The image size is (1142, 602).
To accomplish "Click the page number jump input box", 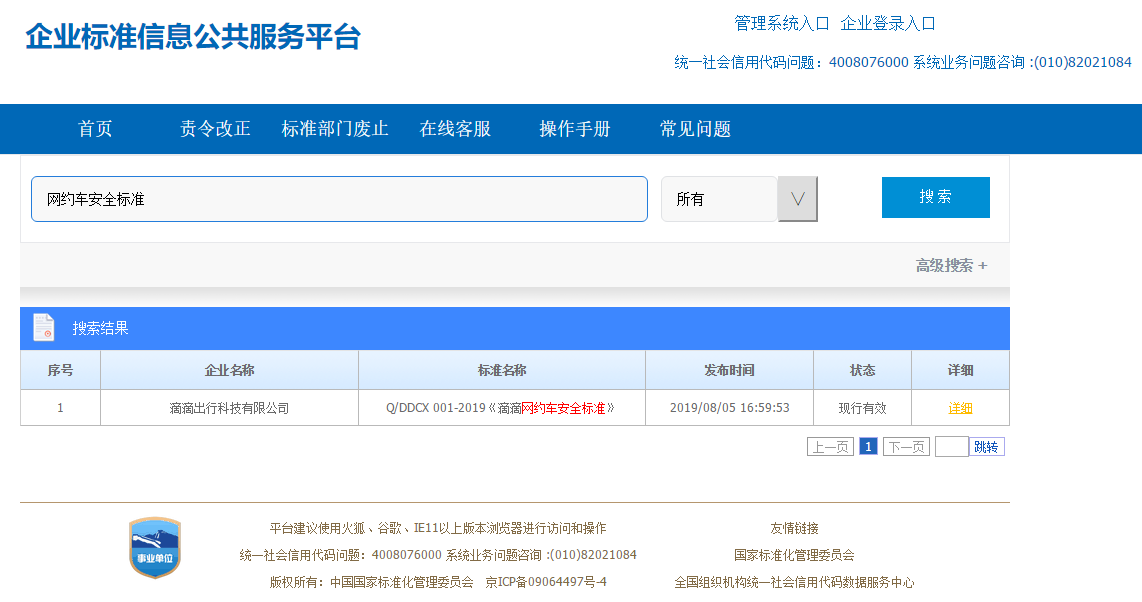I will (x=951, y=447).
